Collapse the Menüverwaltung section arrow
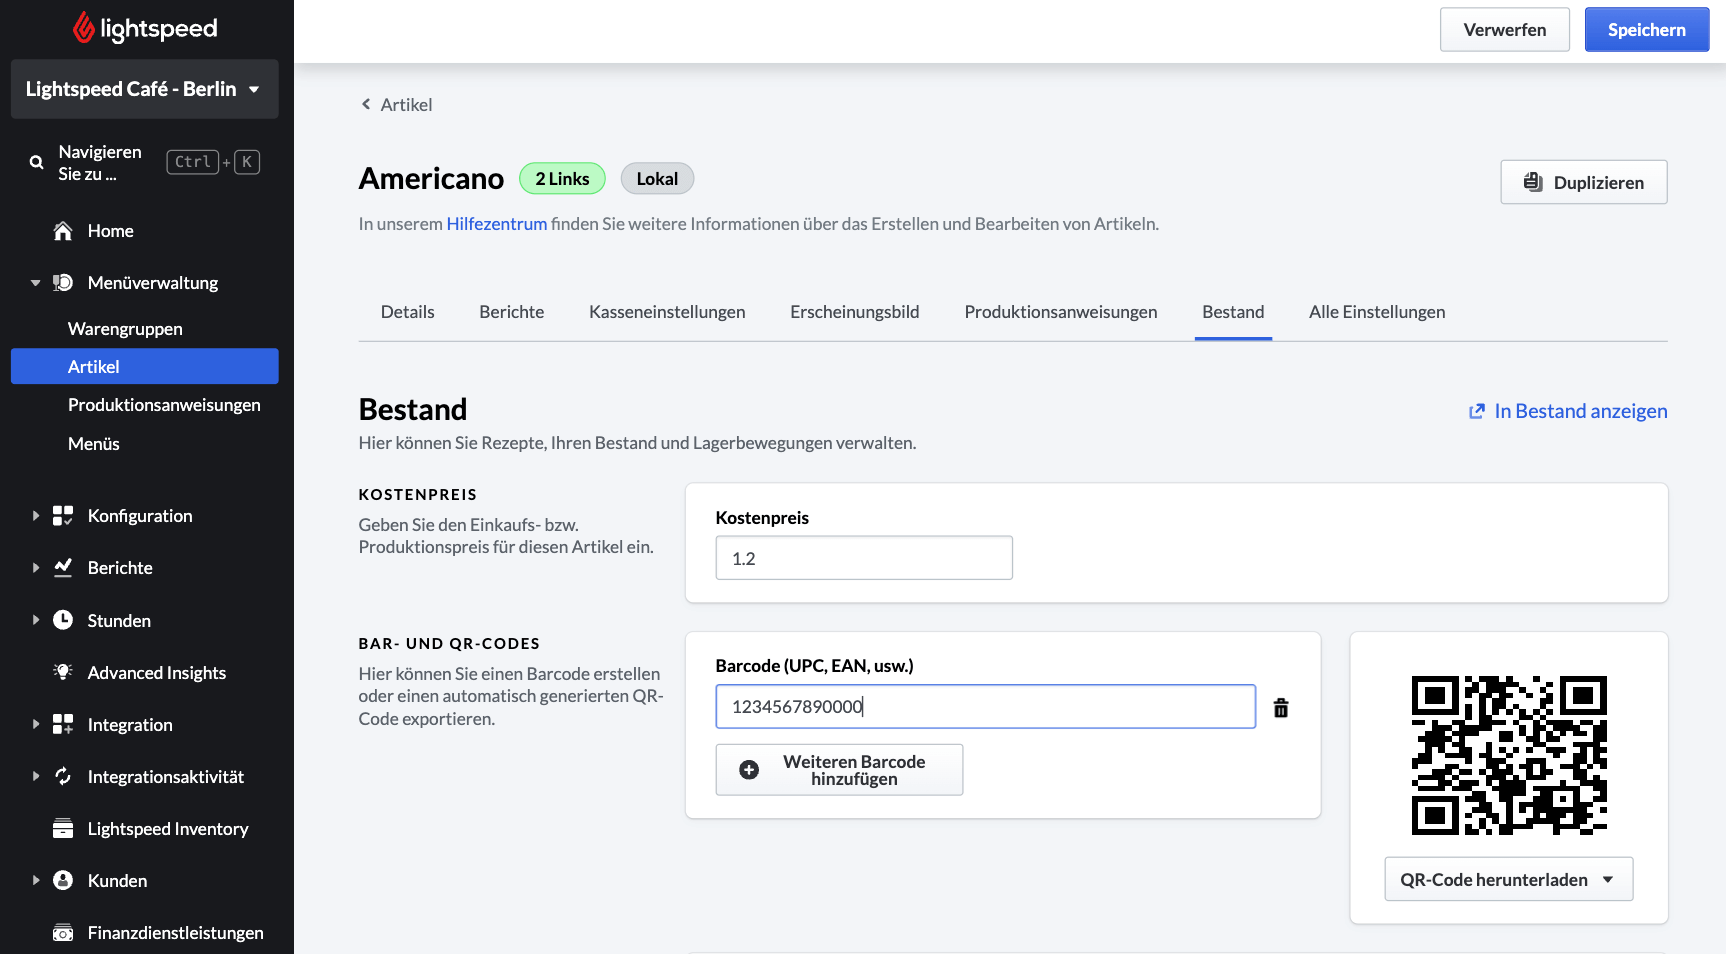This screenshot has height=954, width=1726. coord(36,283)
